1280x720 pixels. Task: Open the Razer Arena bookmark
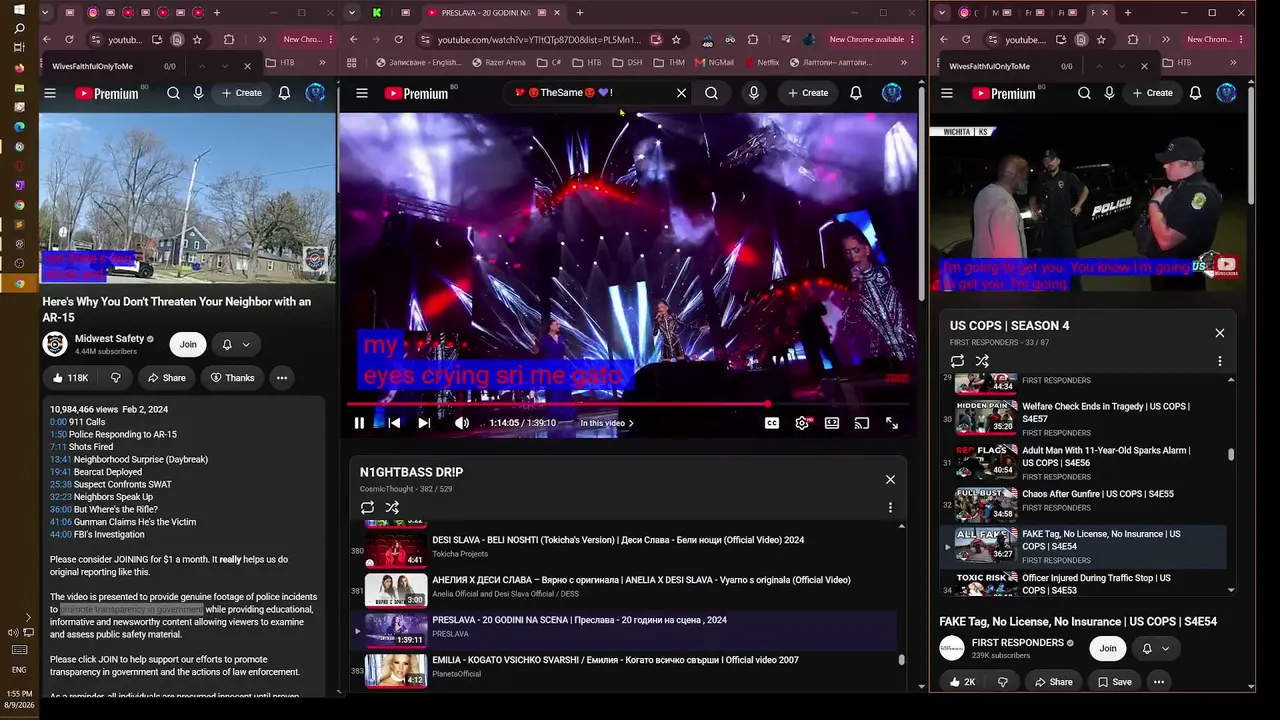[x=497, y=62]
